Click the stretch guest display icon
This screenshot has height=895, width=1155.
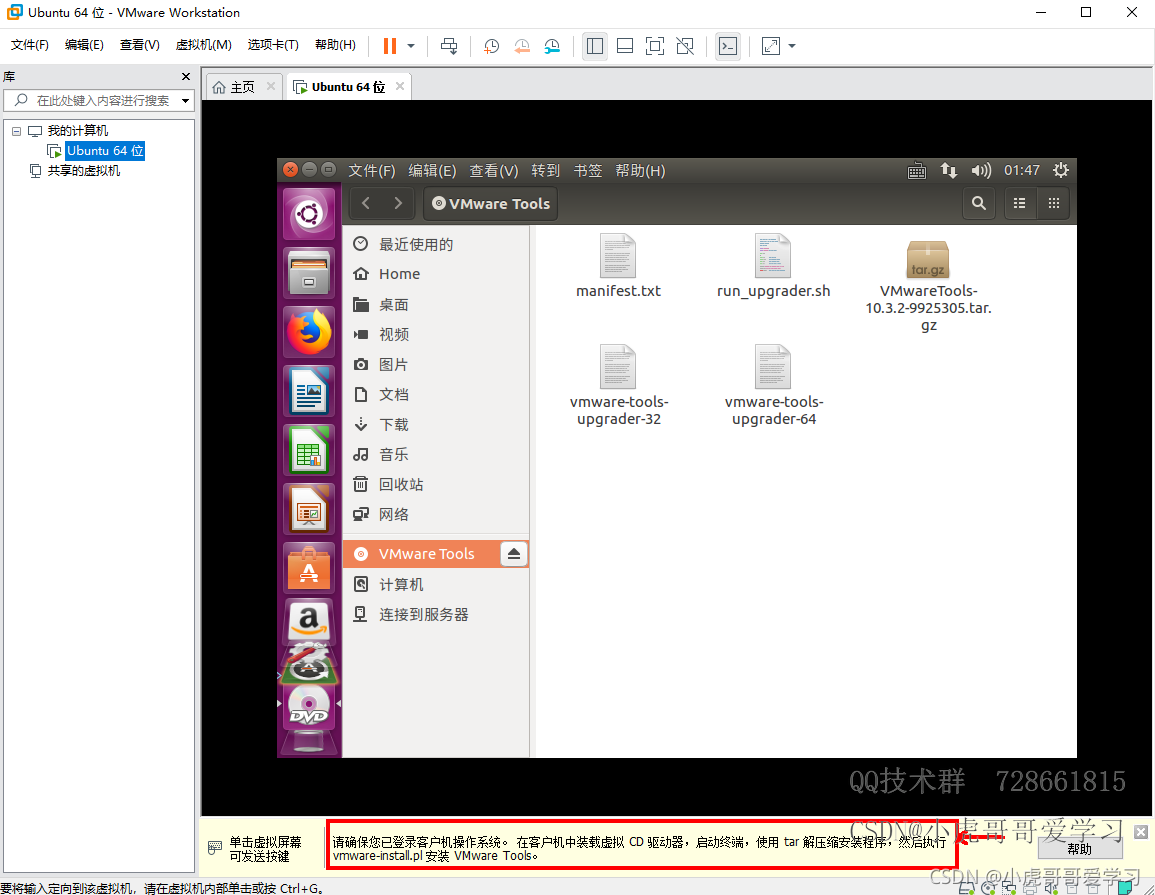(x=770, y=46)
